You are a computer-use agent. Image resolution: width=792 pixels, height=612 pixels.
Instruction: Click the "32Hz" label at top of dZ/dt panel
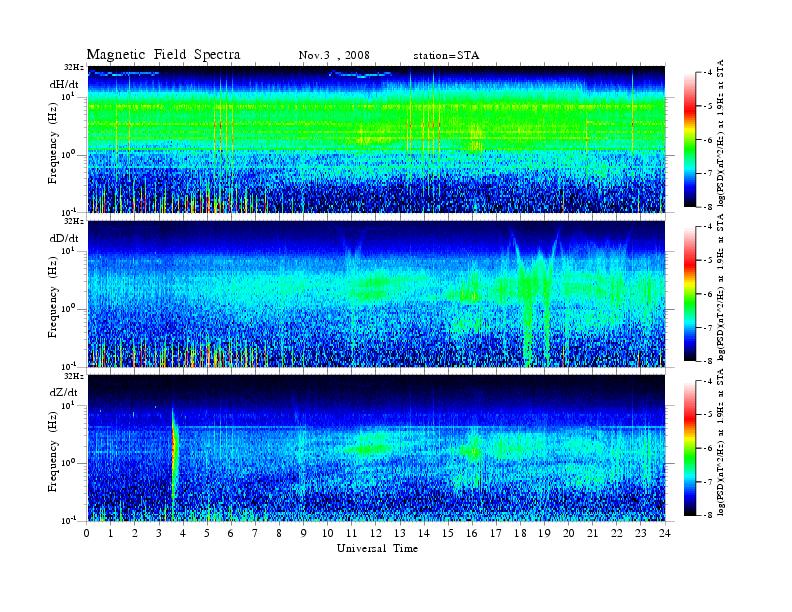pos(74,376)
